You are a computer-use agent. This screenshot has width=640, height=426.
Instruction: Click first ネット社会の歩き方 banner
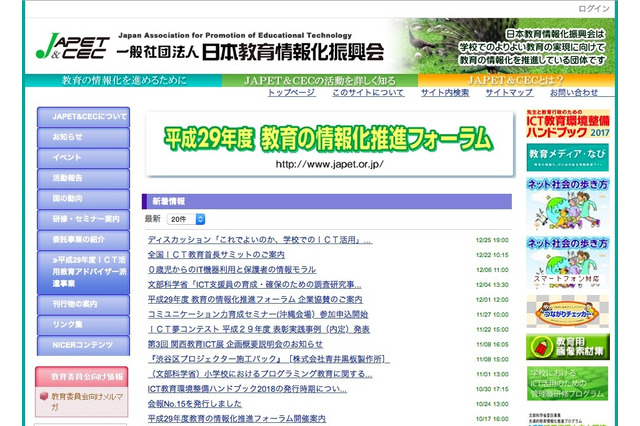click(x=568, y=204)
